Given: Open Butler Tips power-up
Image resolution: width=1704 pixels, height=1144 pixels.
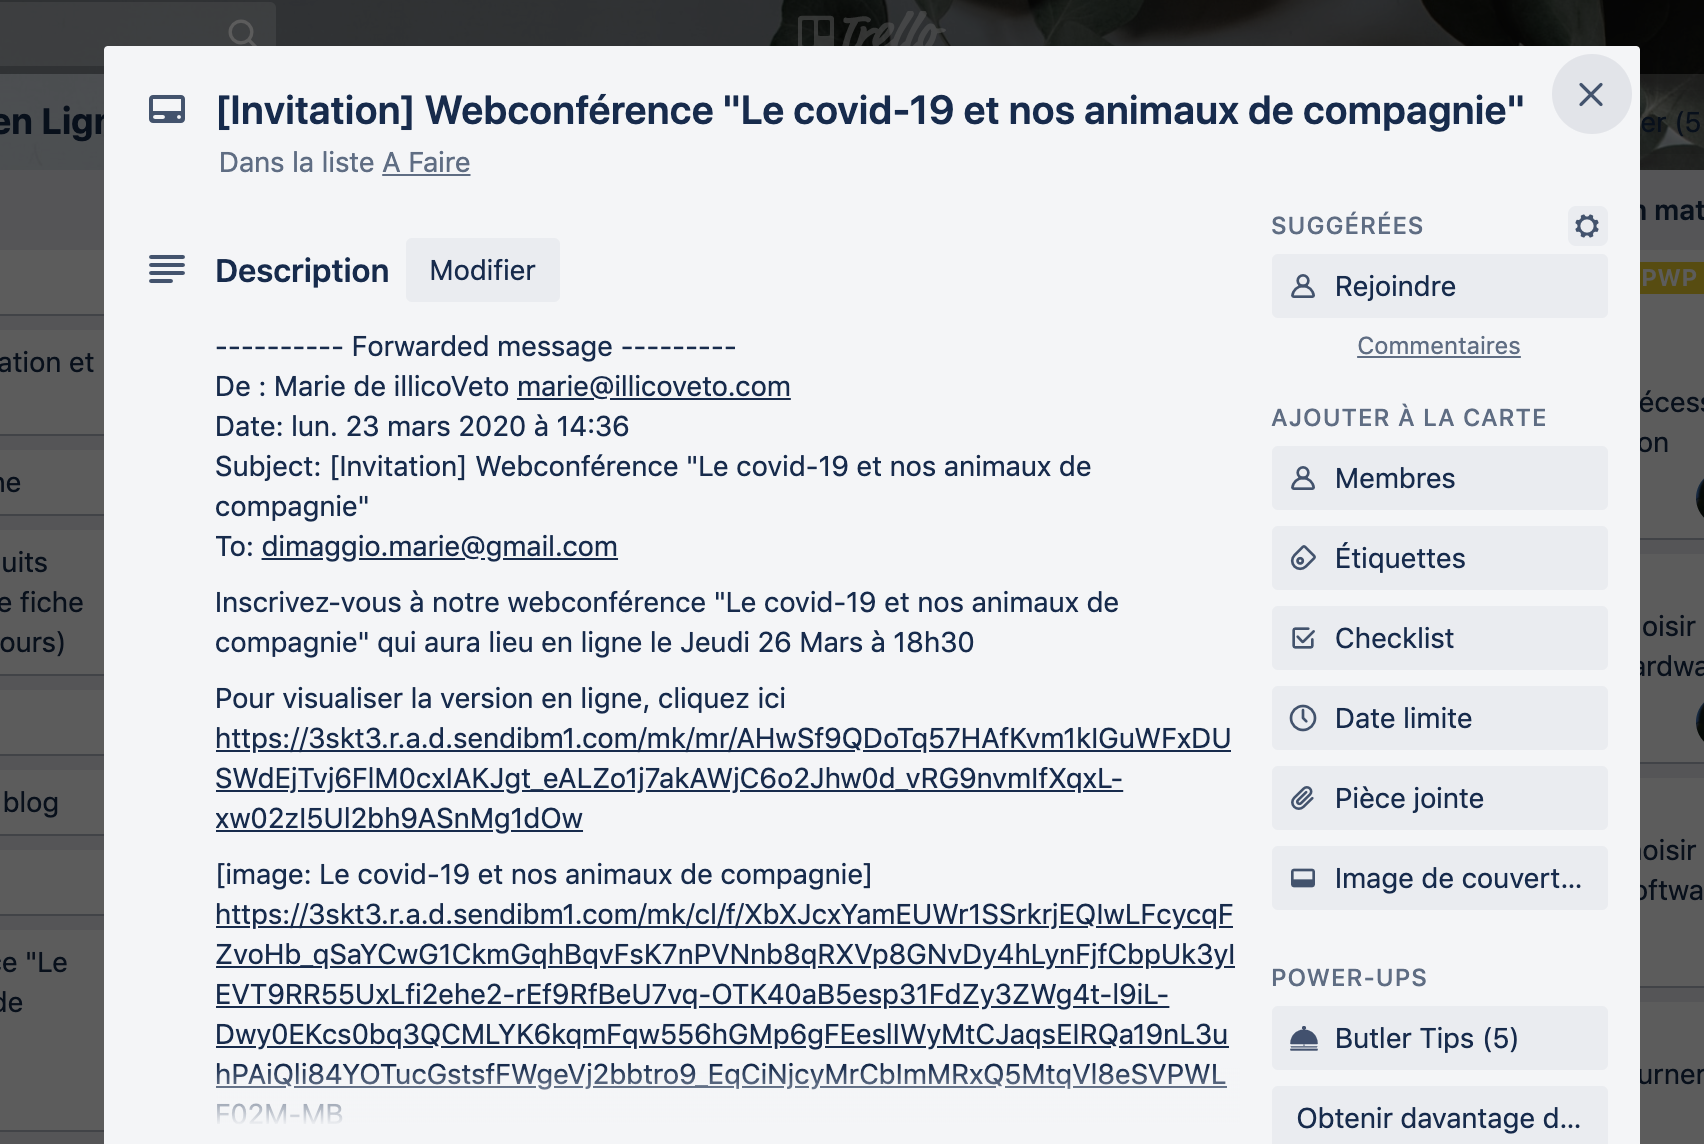Looking at the screenshot, I should point(1439,1039).
